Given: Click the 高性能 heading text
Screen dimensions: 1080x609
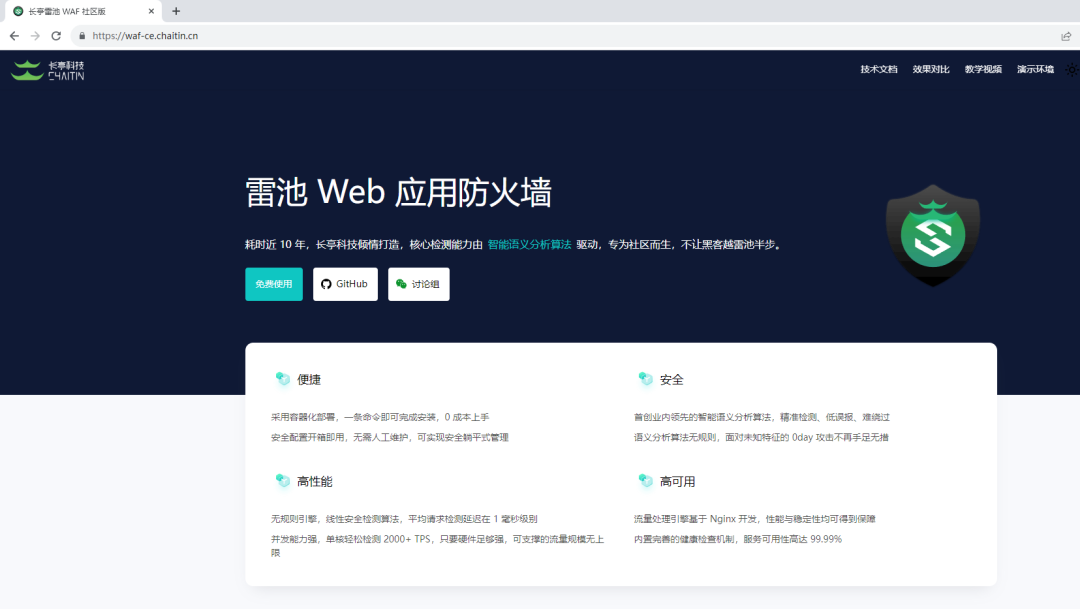Looking at the screenshot, I should [x=315, y=482].
